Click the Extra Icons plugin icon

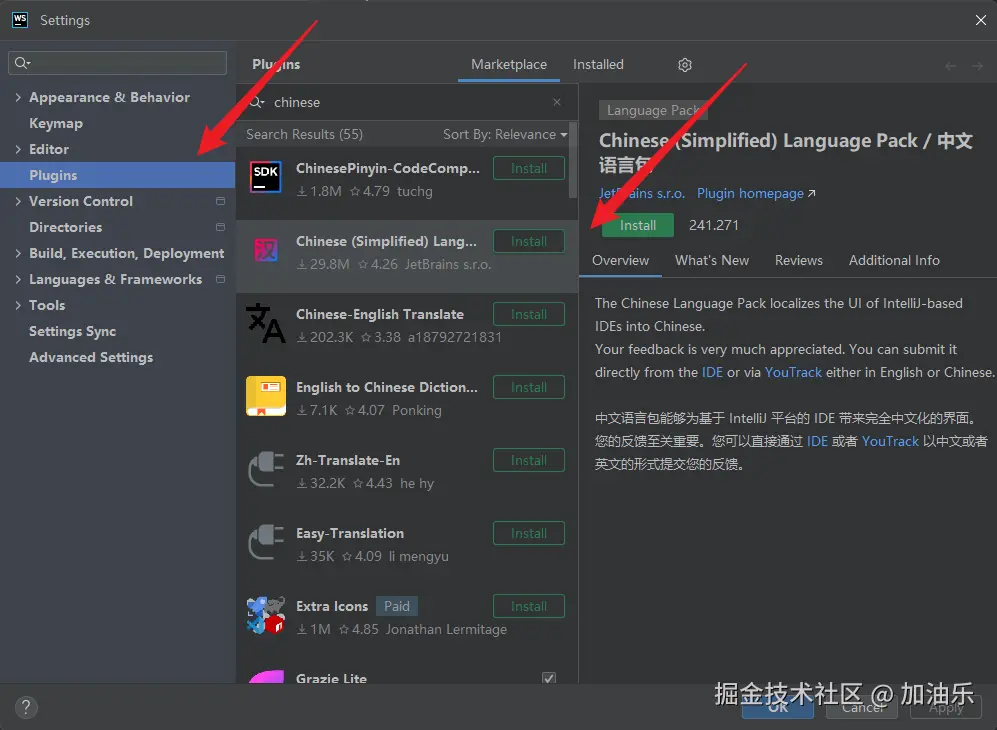(x=266, y=616)
